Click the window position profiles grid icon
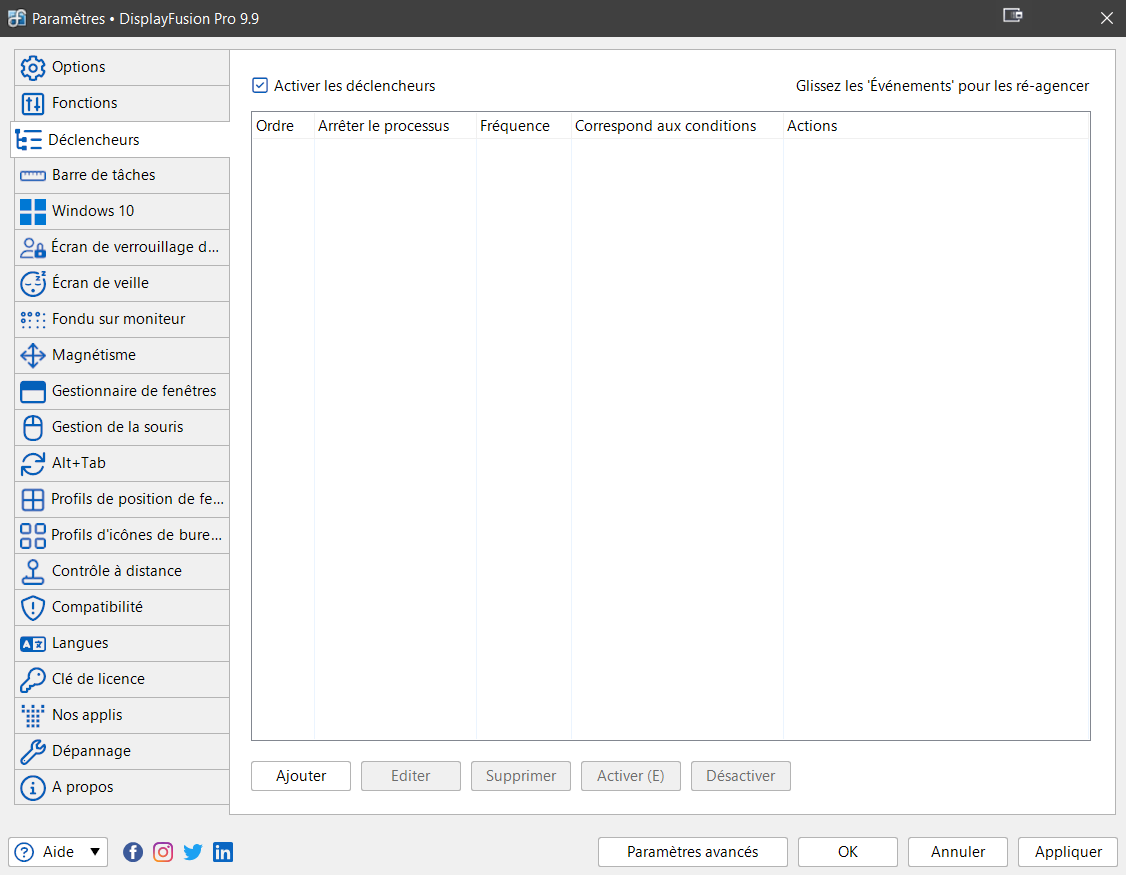This screenshot has width=1126, height=875. [32, 499]
